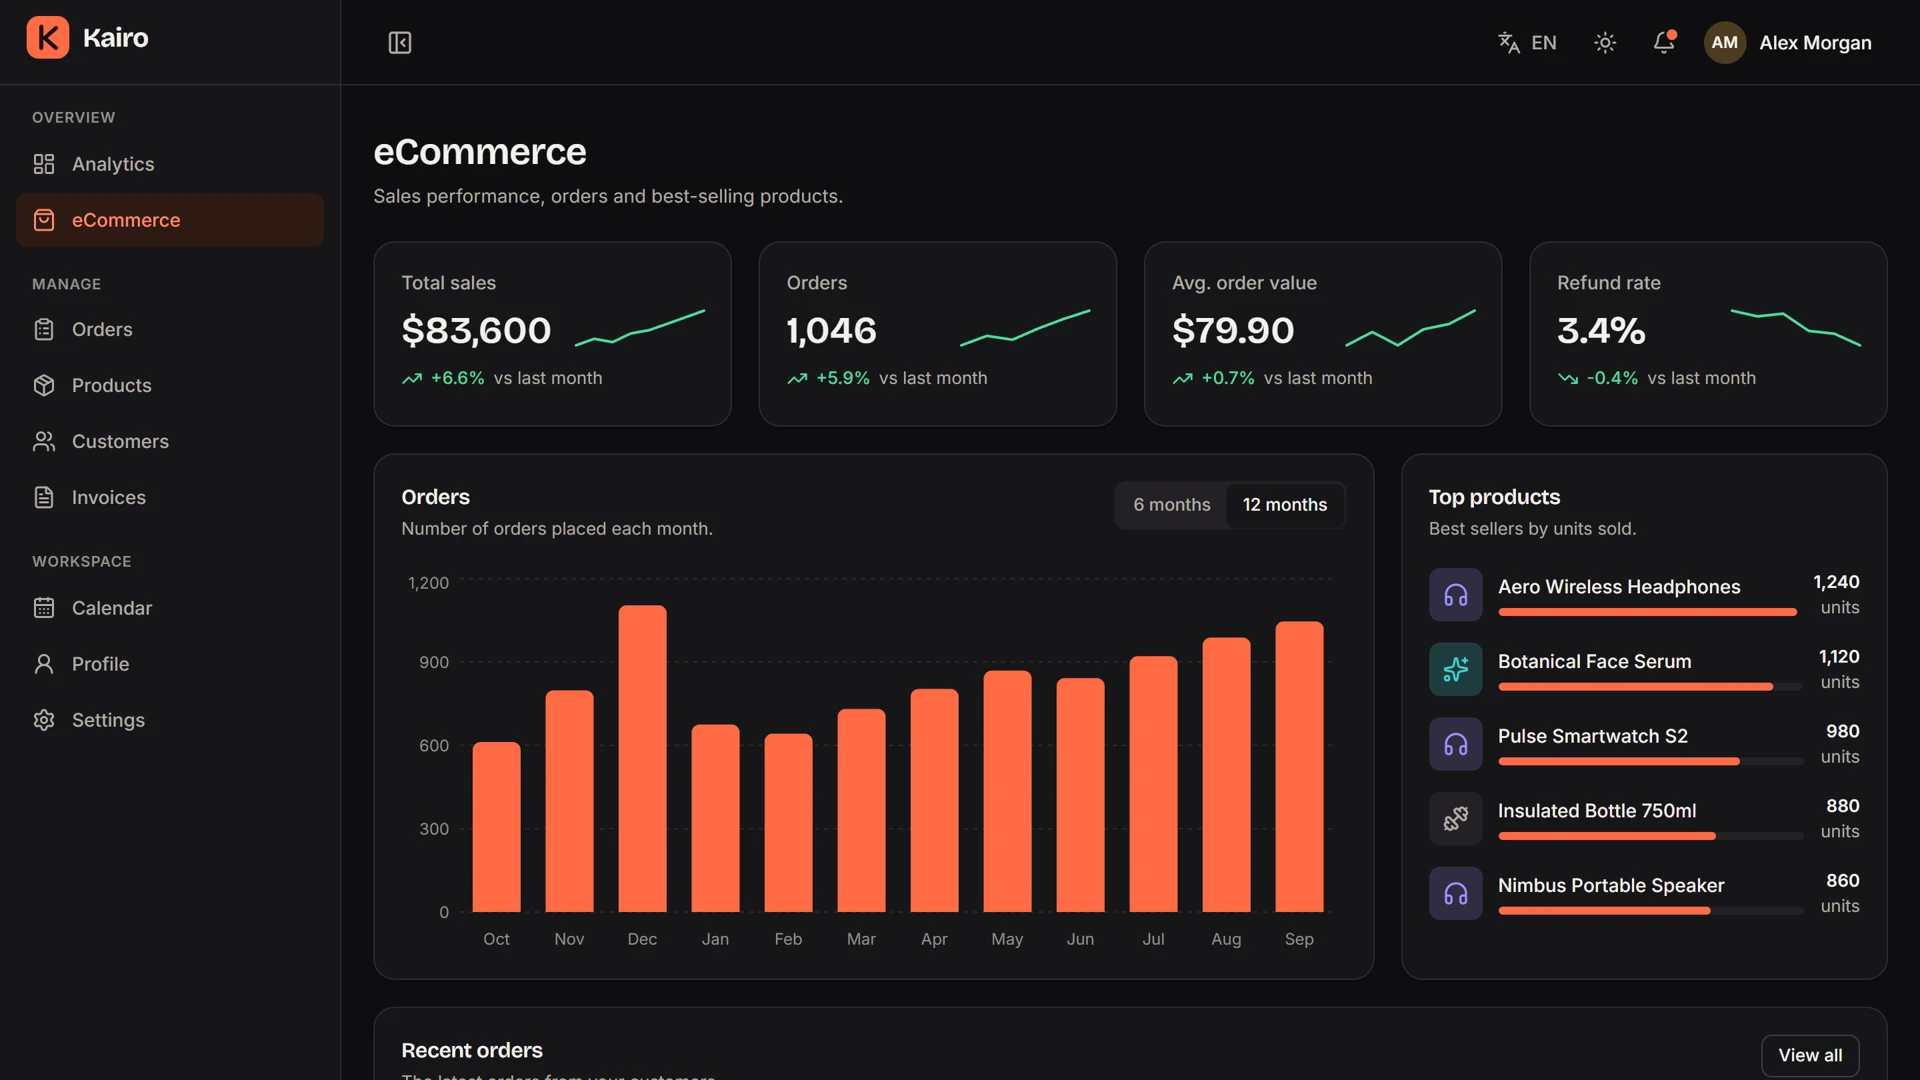Click the +6.6% change value

457,379
